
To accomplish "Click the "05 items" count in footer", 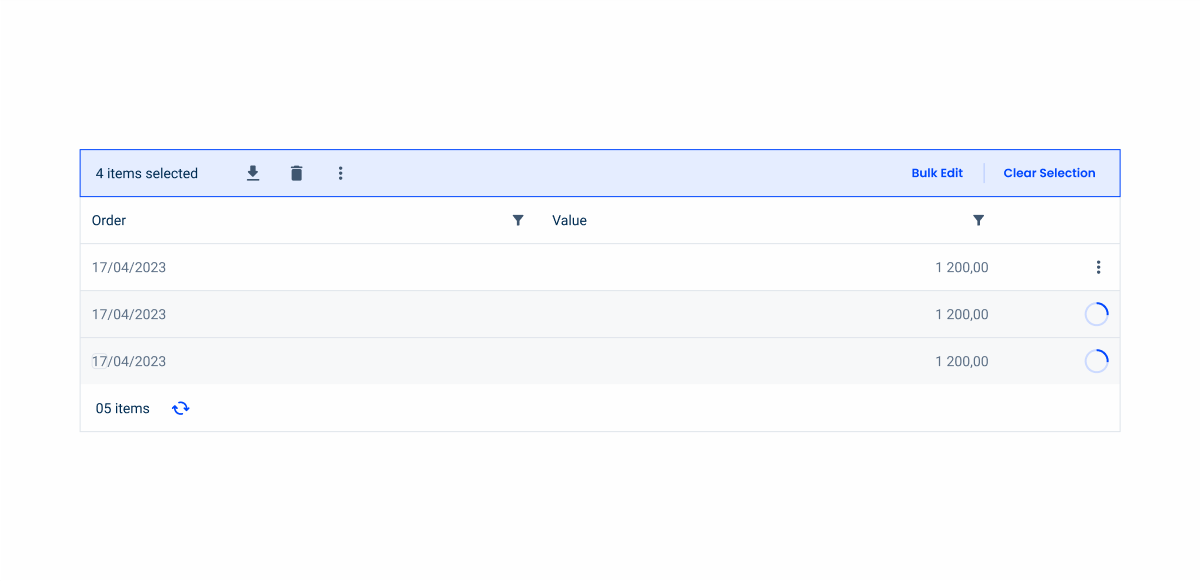I will 123,408.
